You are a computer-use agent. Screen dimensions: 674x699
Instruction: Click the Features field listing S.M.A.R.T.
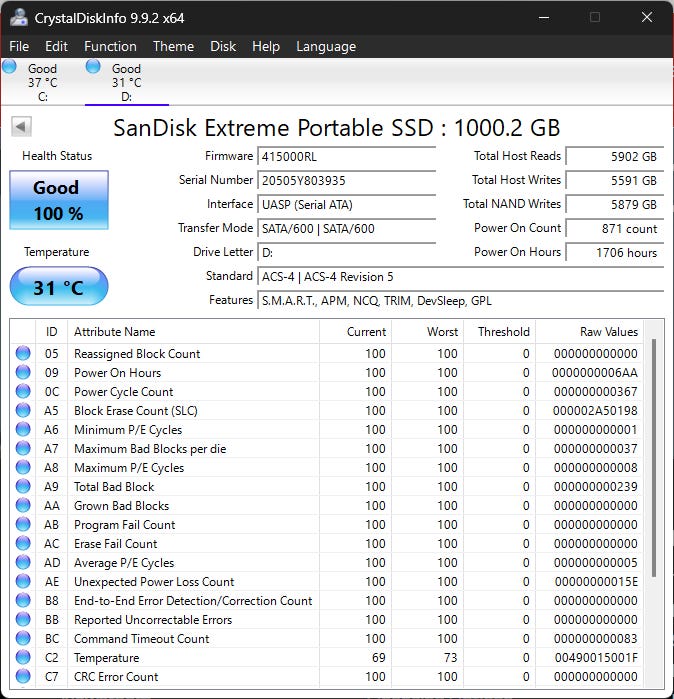pyautogui.click(x=460, y=301)
